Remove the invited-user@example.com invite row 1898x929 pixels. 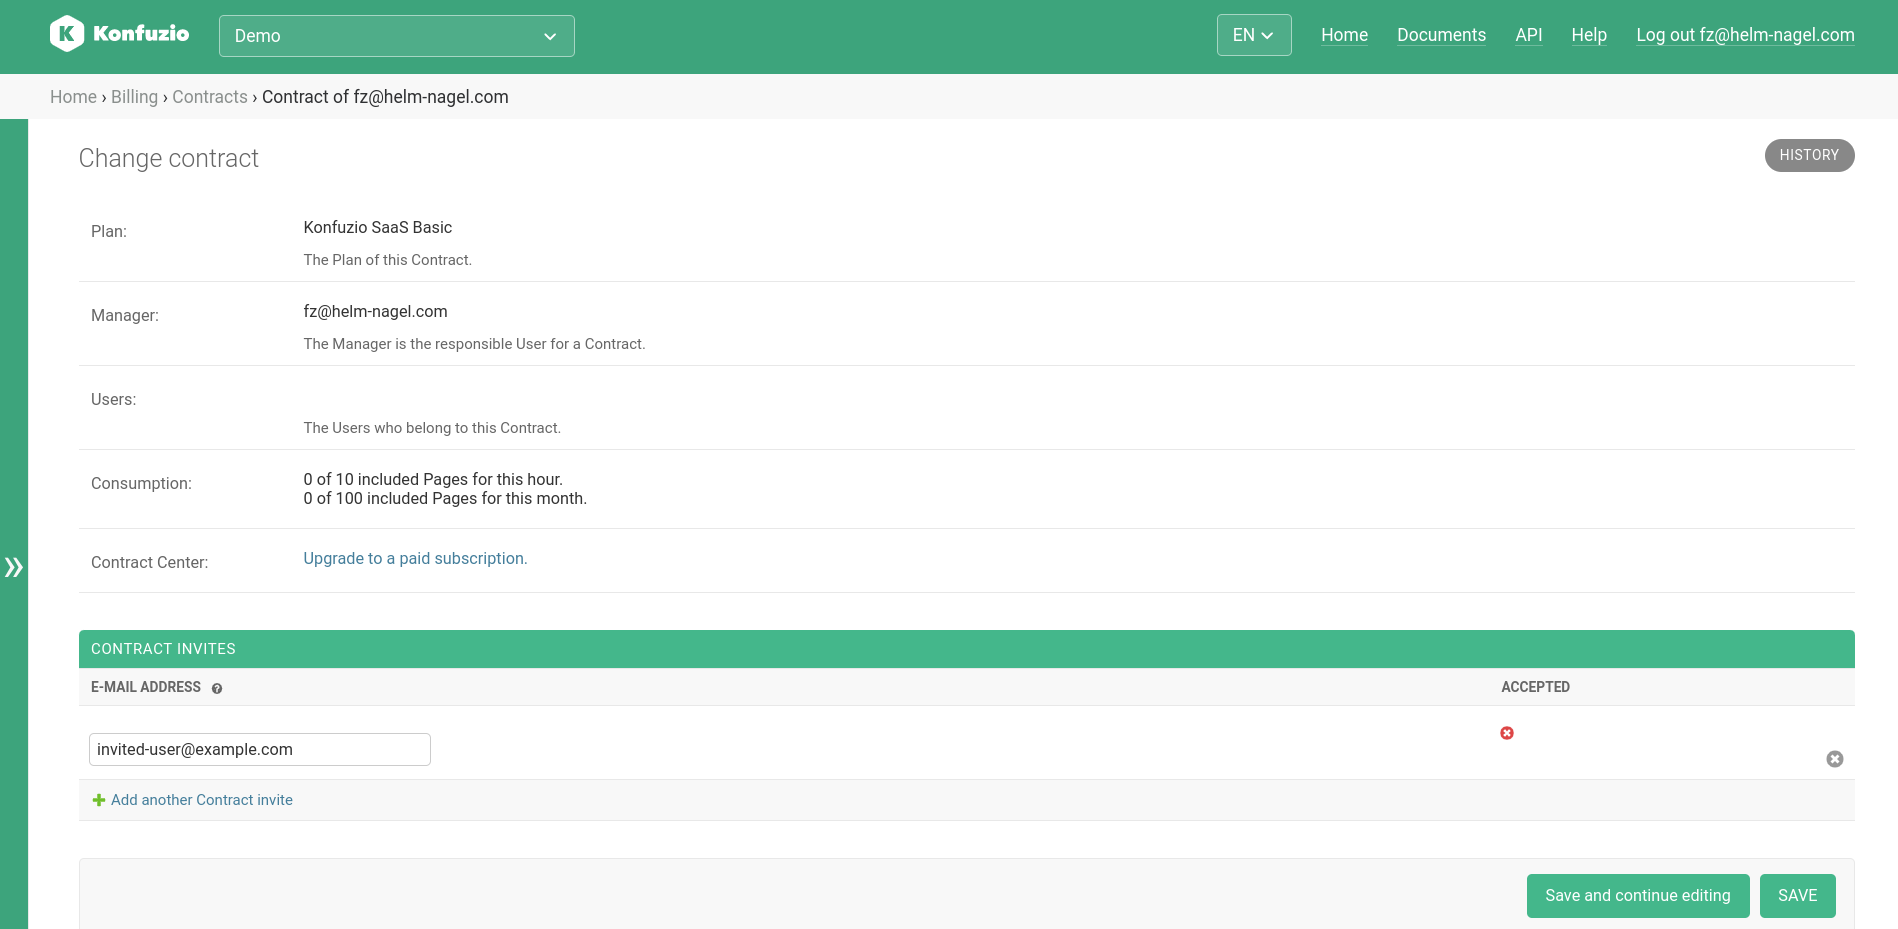coord(1835,759)
